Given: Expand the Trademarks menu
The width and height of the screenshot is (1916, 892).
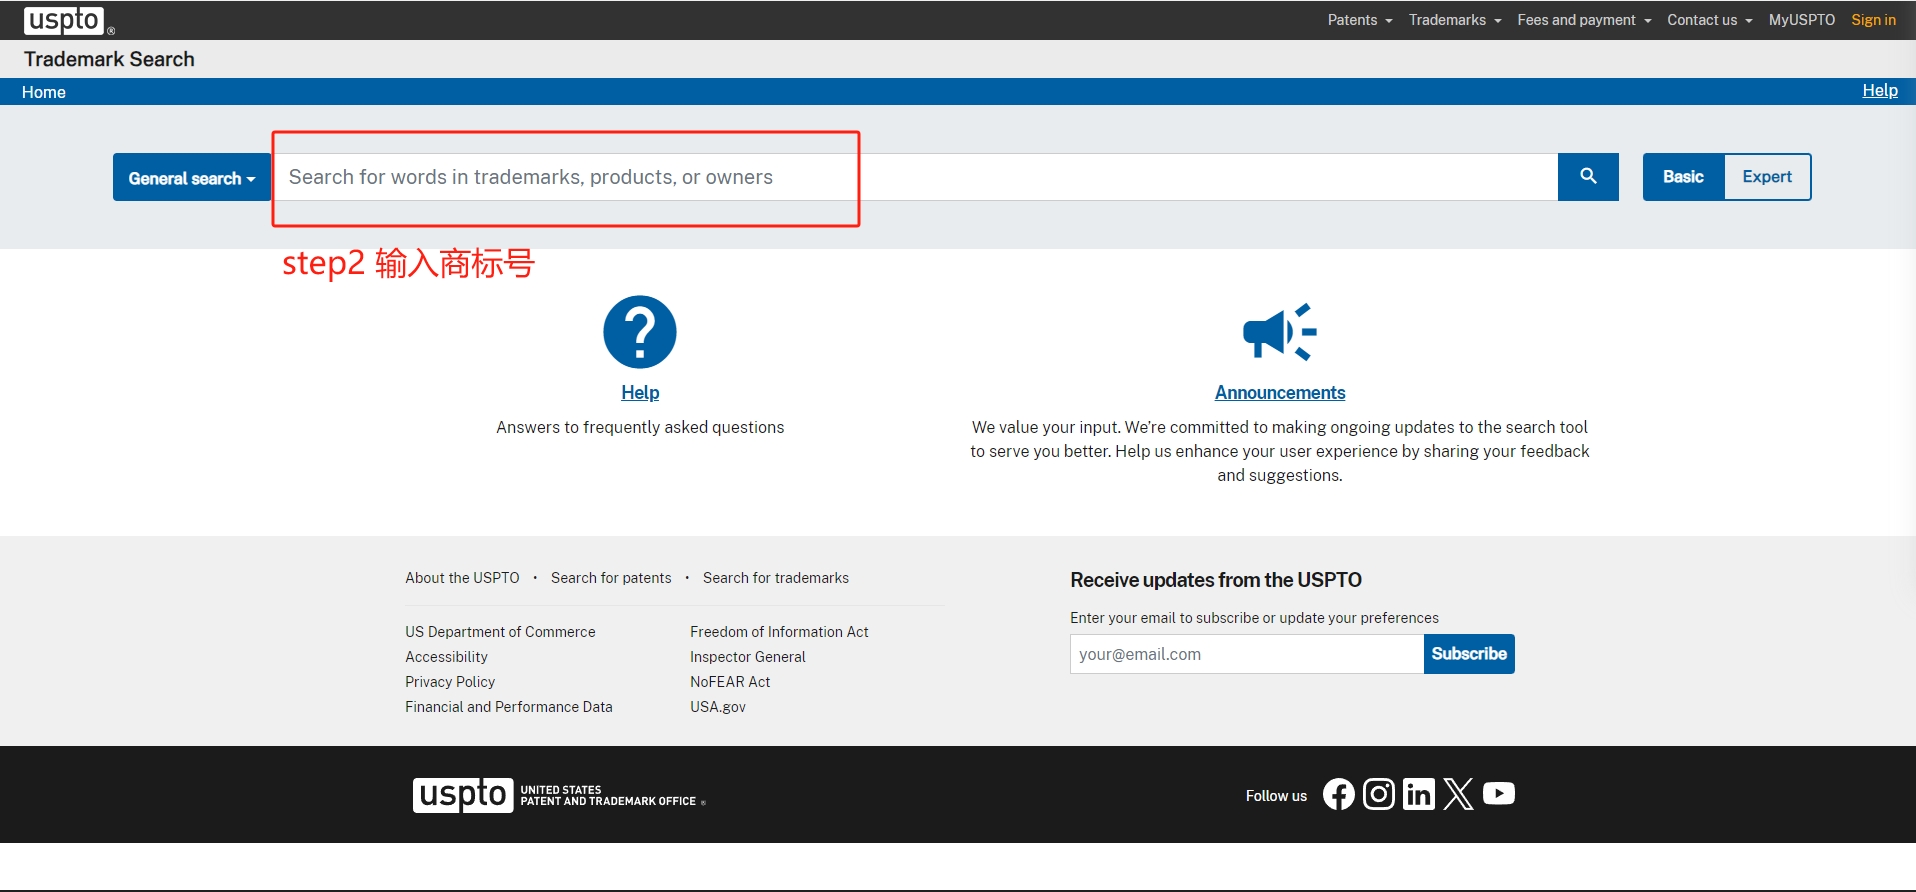Looking at the screenshot, I should [x=1455, y=20].
